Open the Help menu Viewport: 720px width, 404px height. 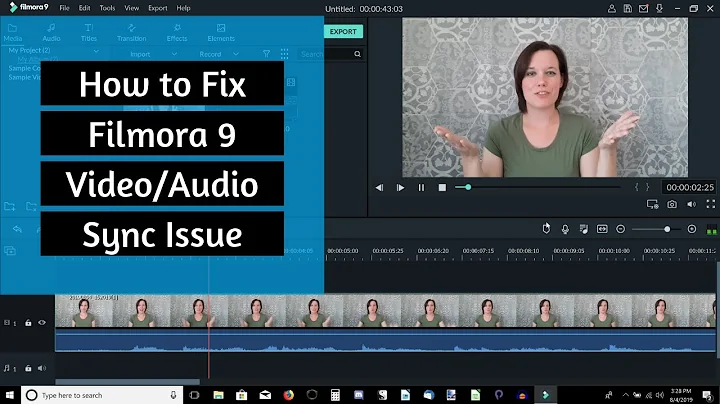pos(183,8)
